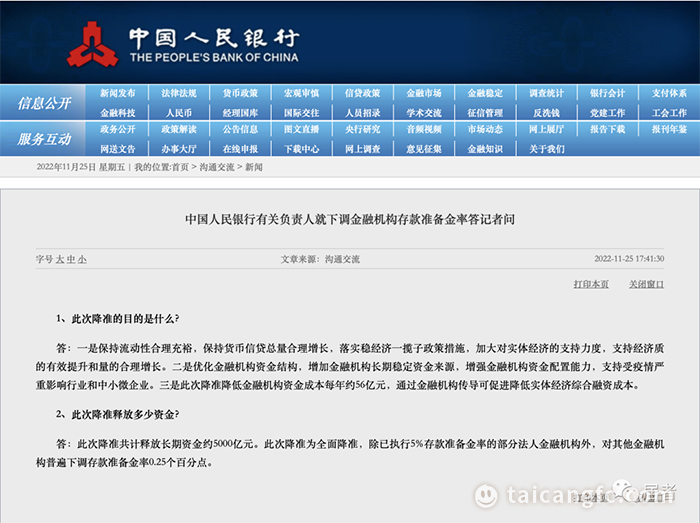Click the question '此次降准释放多少资金?'
The height and width of the screenshot is (523, 700).
click(x=117, y=415)
